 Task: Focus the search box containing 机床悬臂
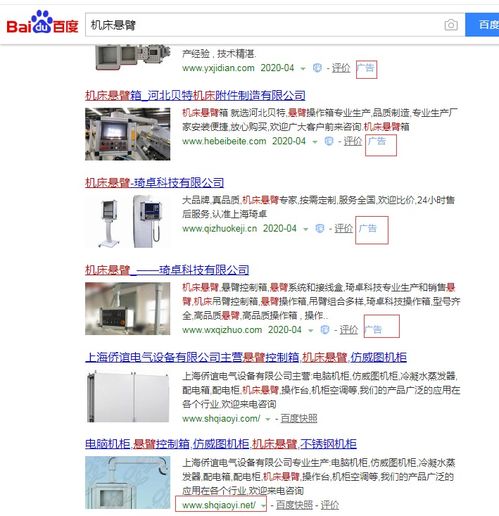[263, 25]
